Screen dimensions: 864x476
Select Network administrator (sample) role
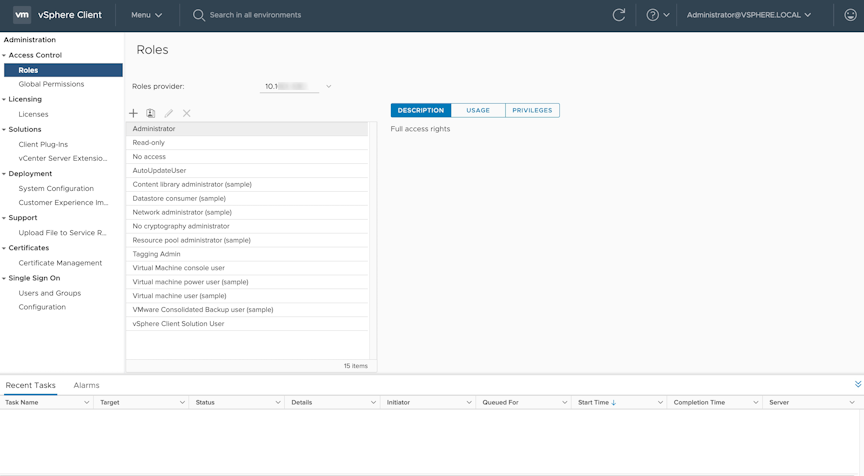(247, 212)
